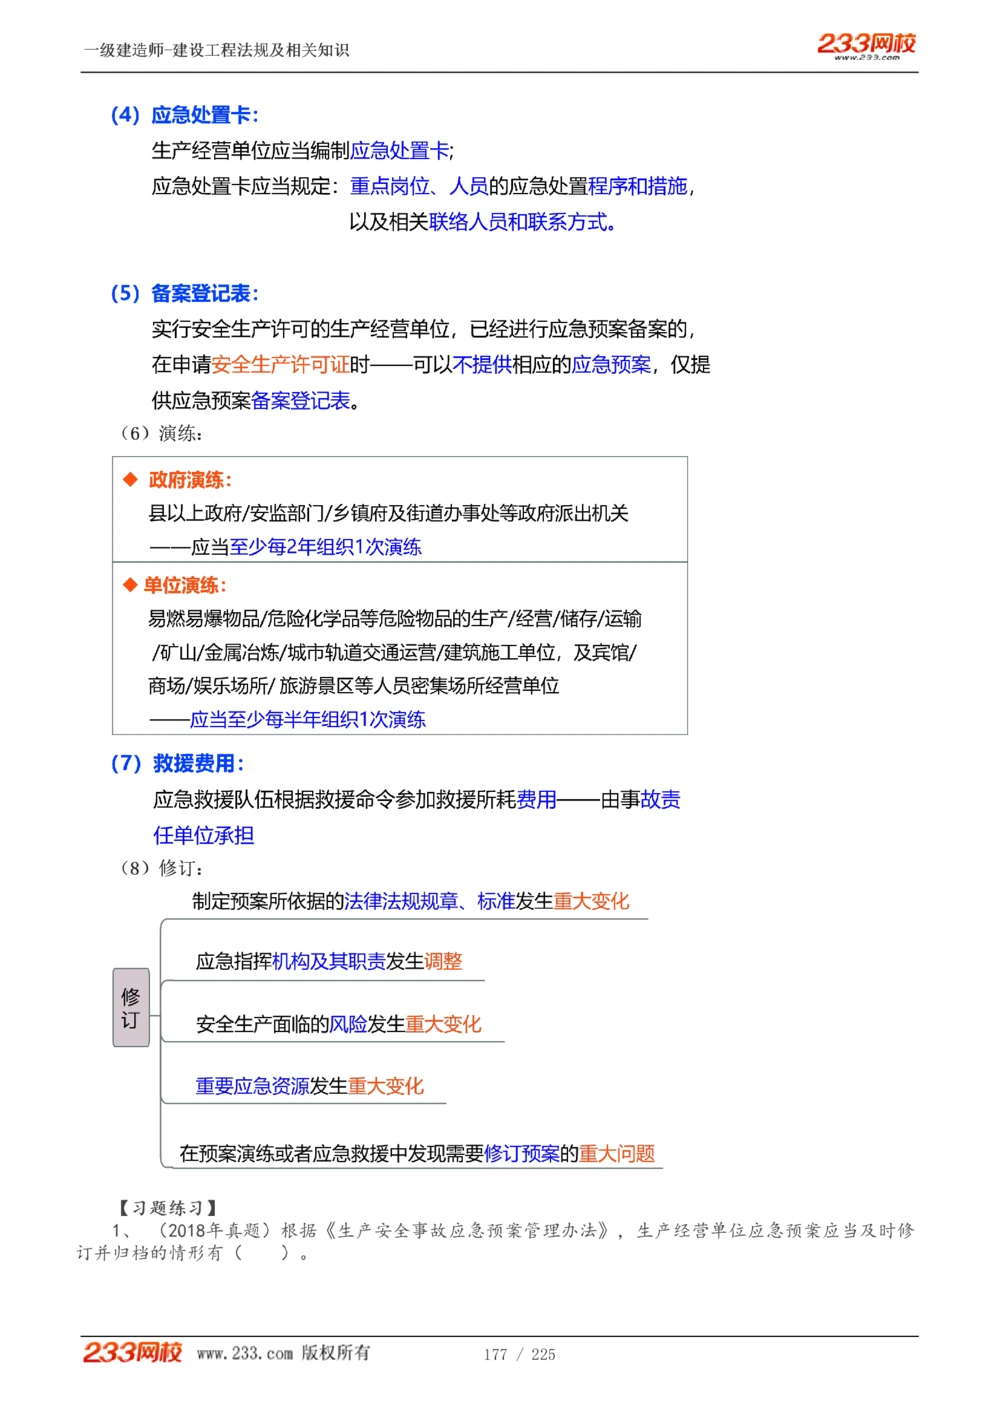Select the highlighted text 应急处置卡 in blue
The height and width of the screenshot is (1415, 1000).
402,149
